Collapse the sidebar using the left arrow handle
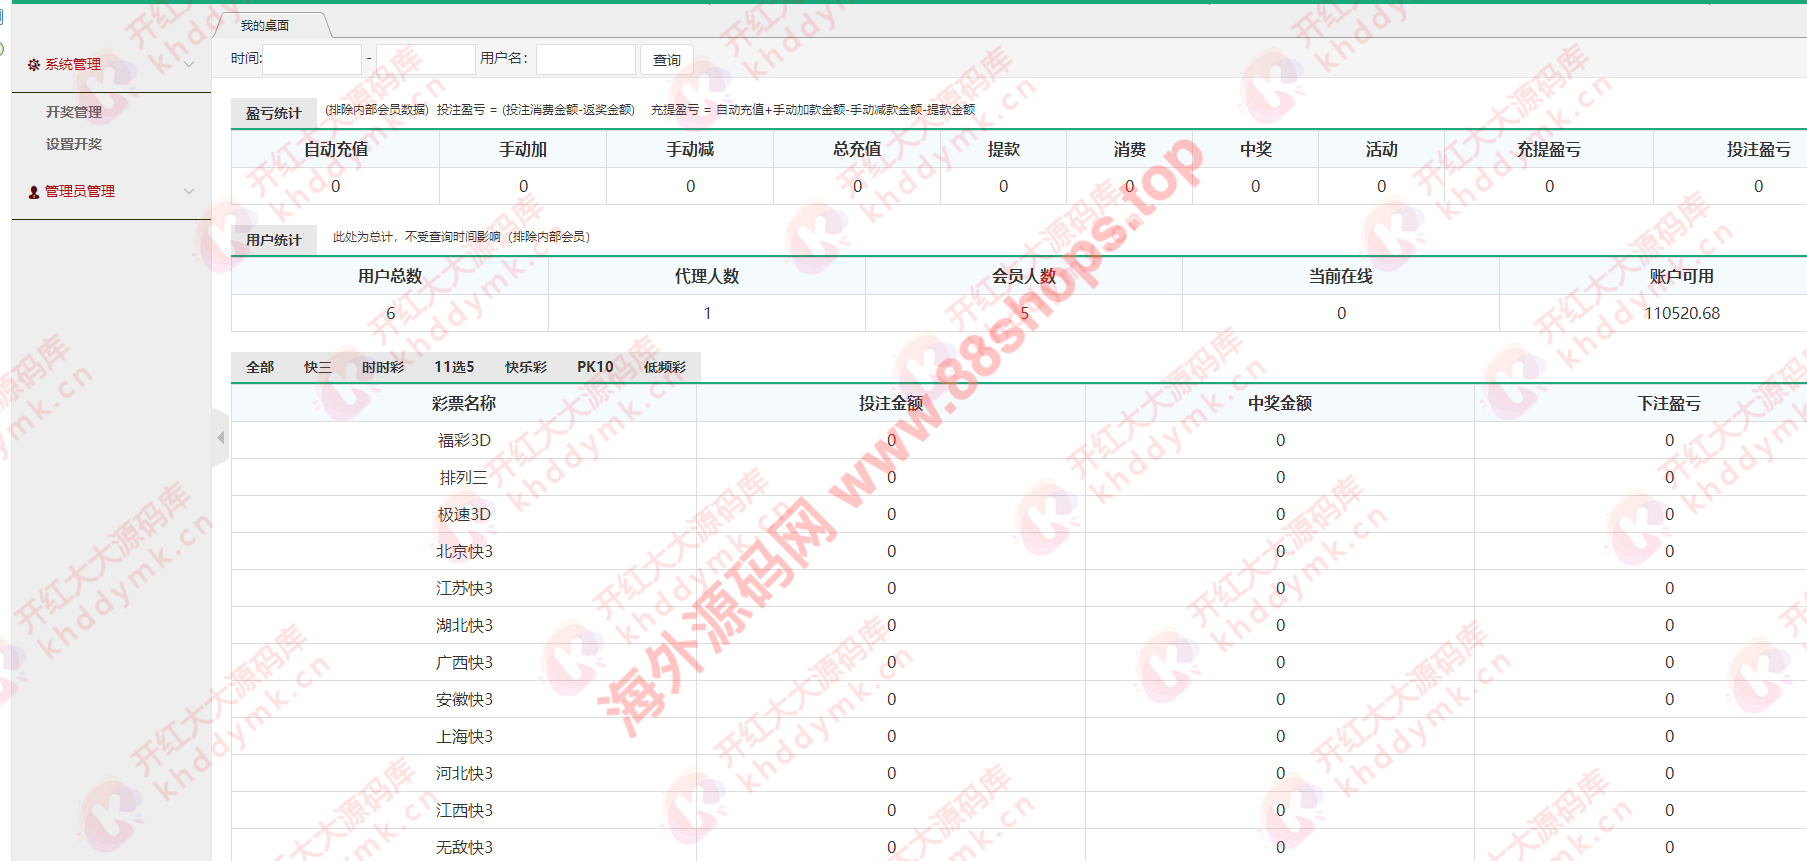Screen dimensions: 1807x861 pos(220,438)
